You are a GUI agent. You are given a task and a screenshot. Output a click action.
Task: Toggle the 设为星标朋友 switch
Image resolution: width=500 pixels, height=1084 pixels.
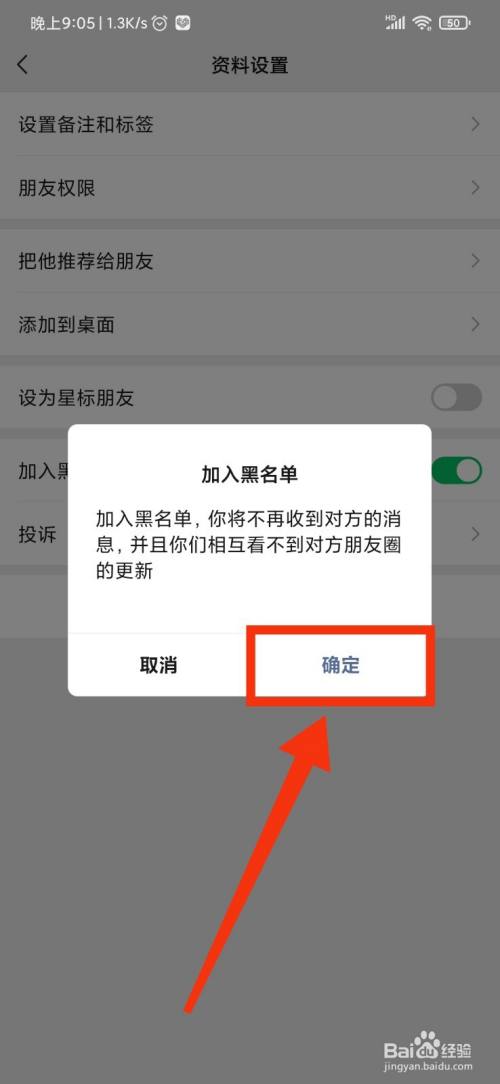pos(456,398)
